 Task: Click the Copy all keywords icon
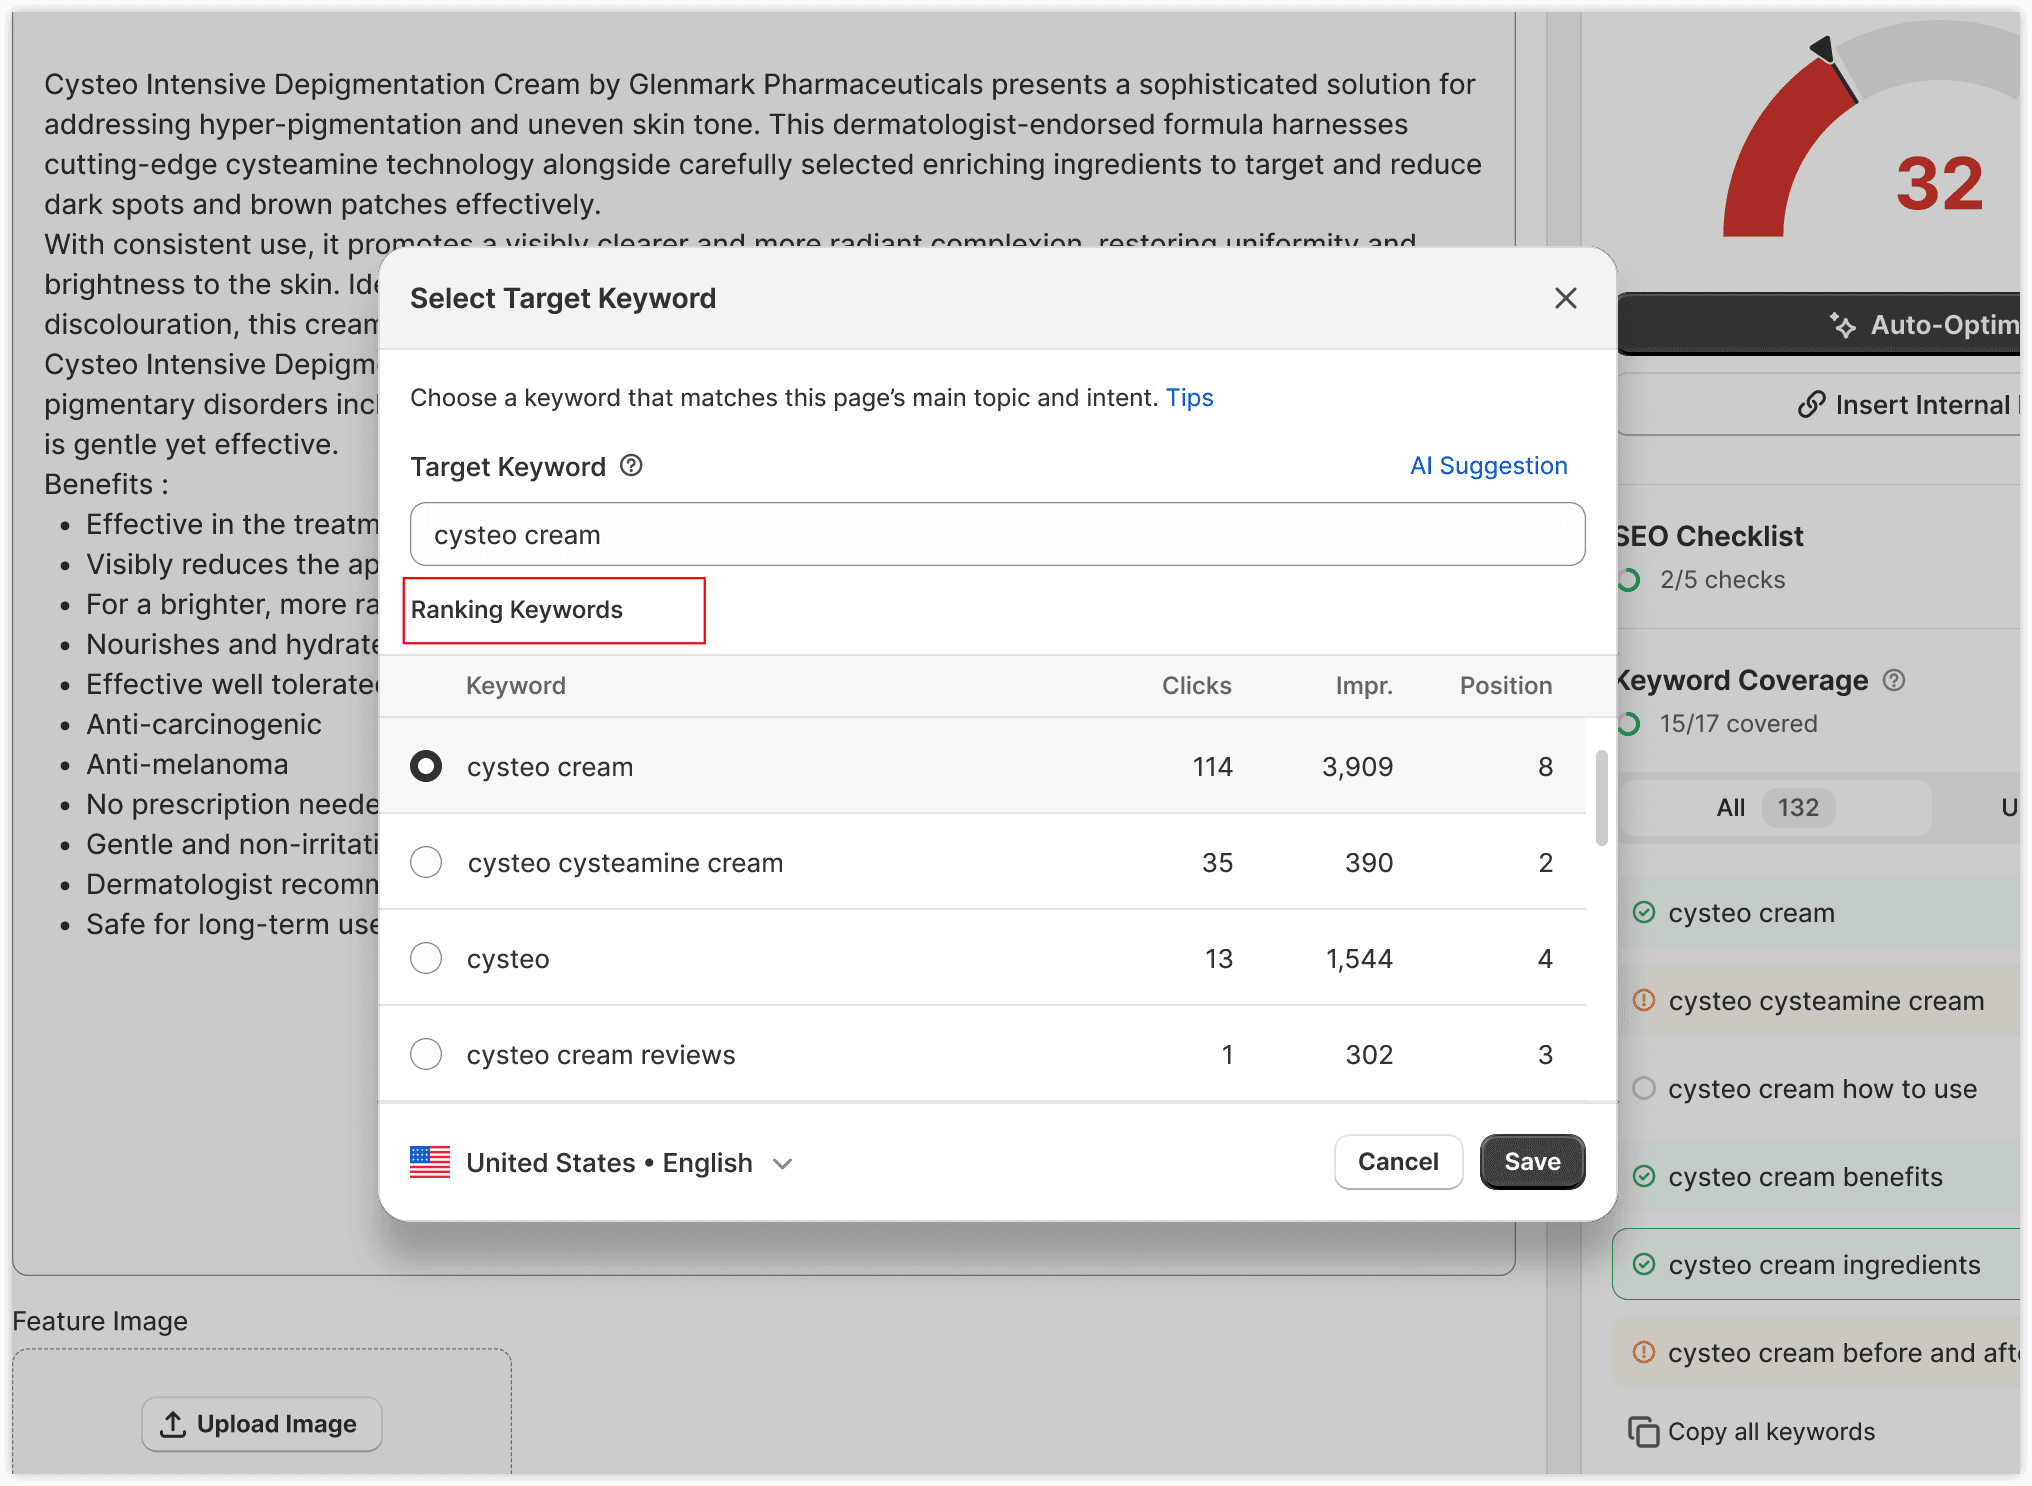[1643, 1432]
